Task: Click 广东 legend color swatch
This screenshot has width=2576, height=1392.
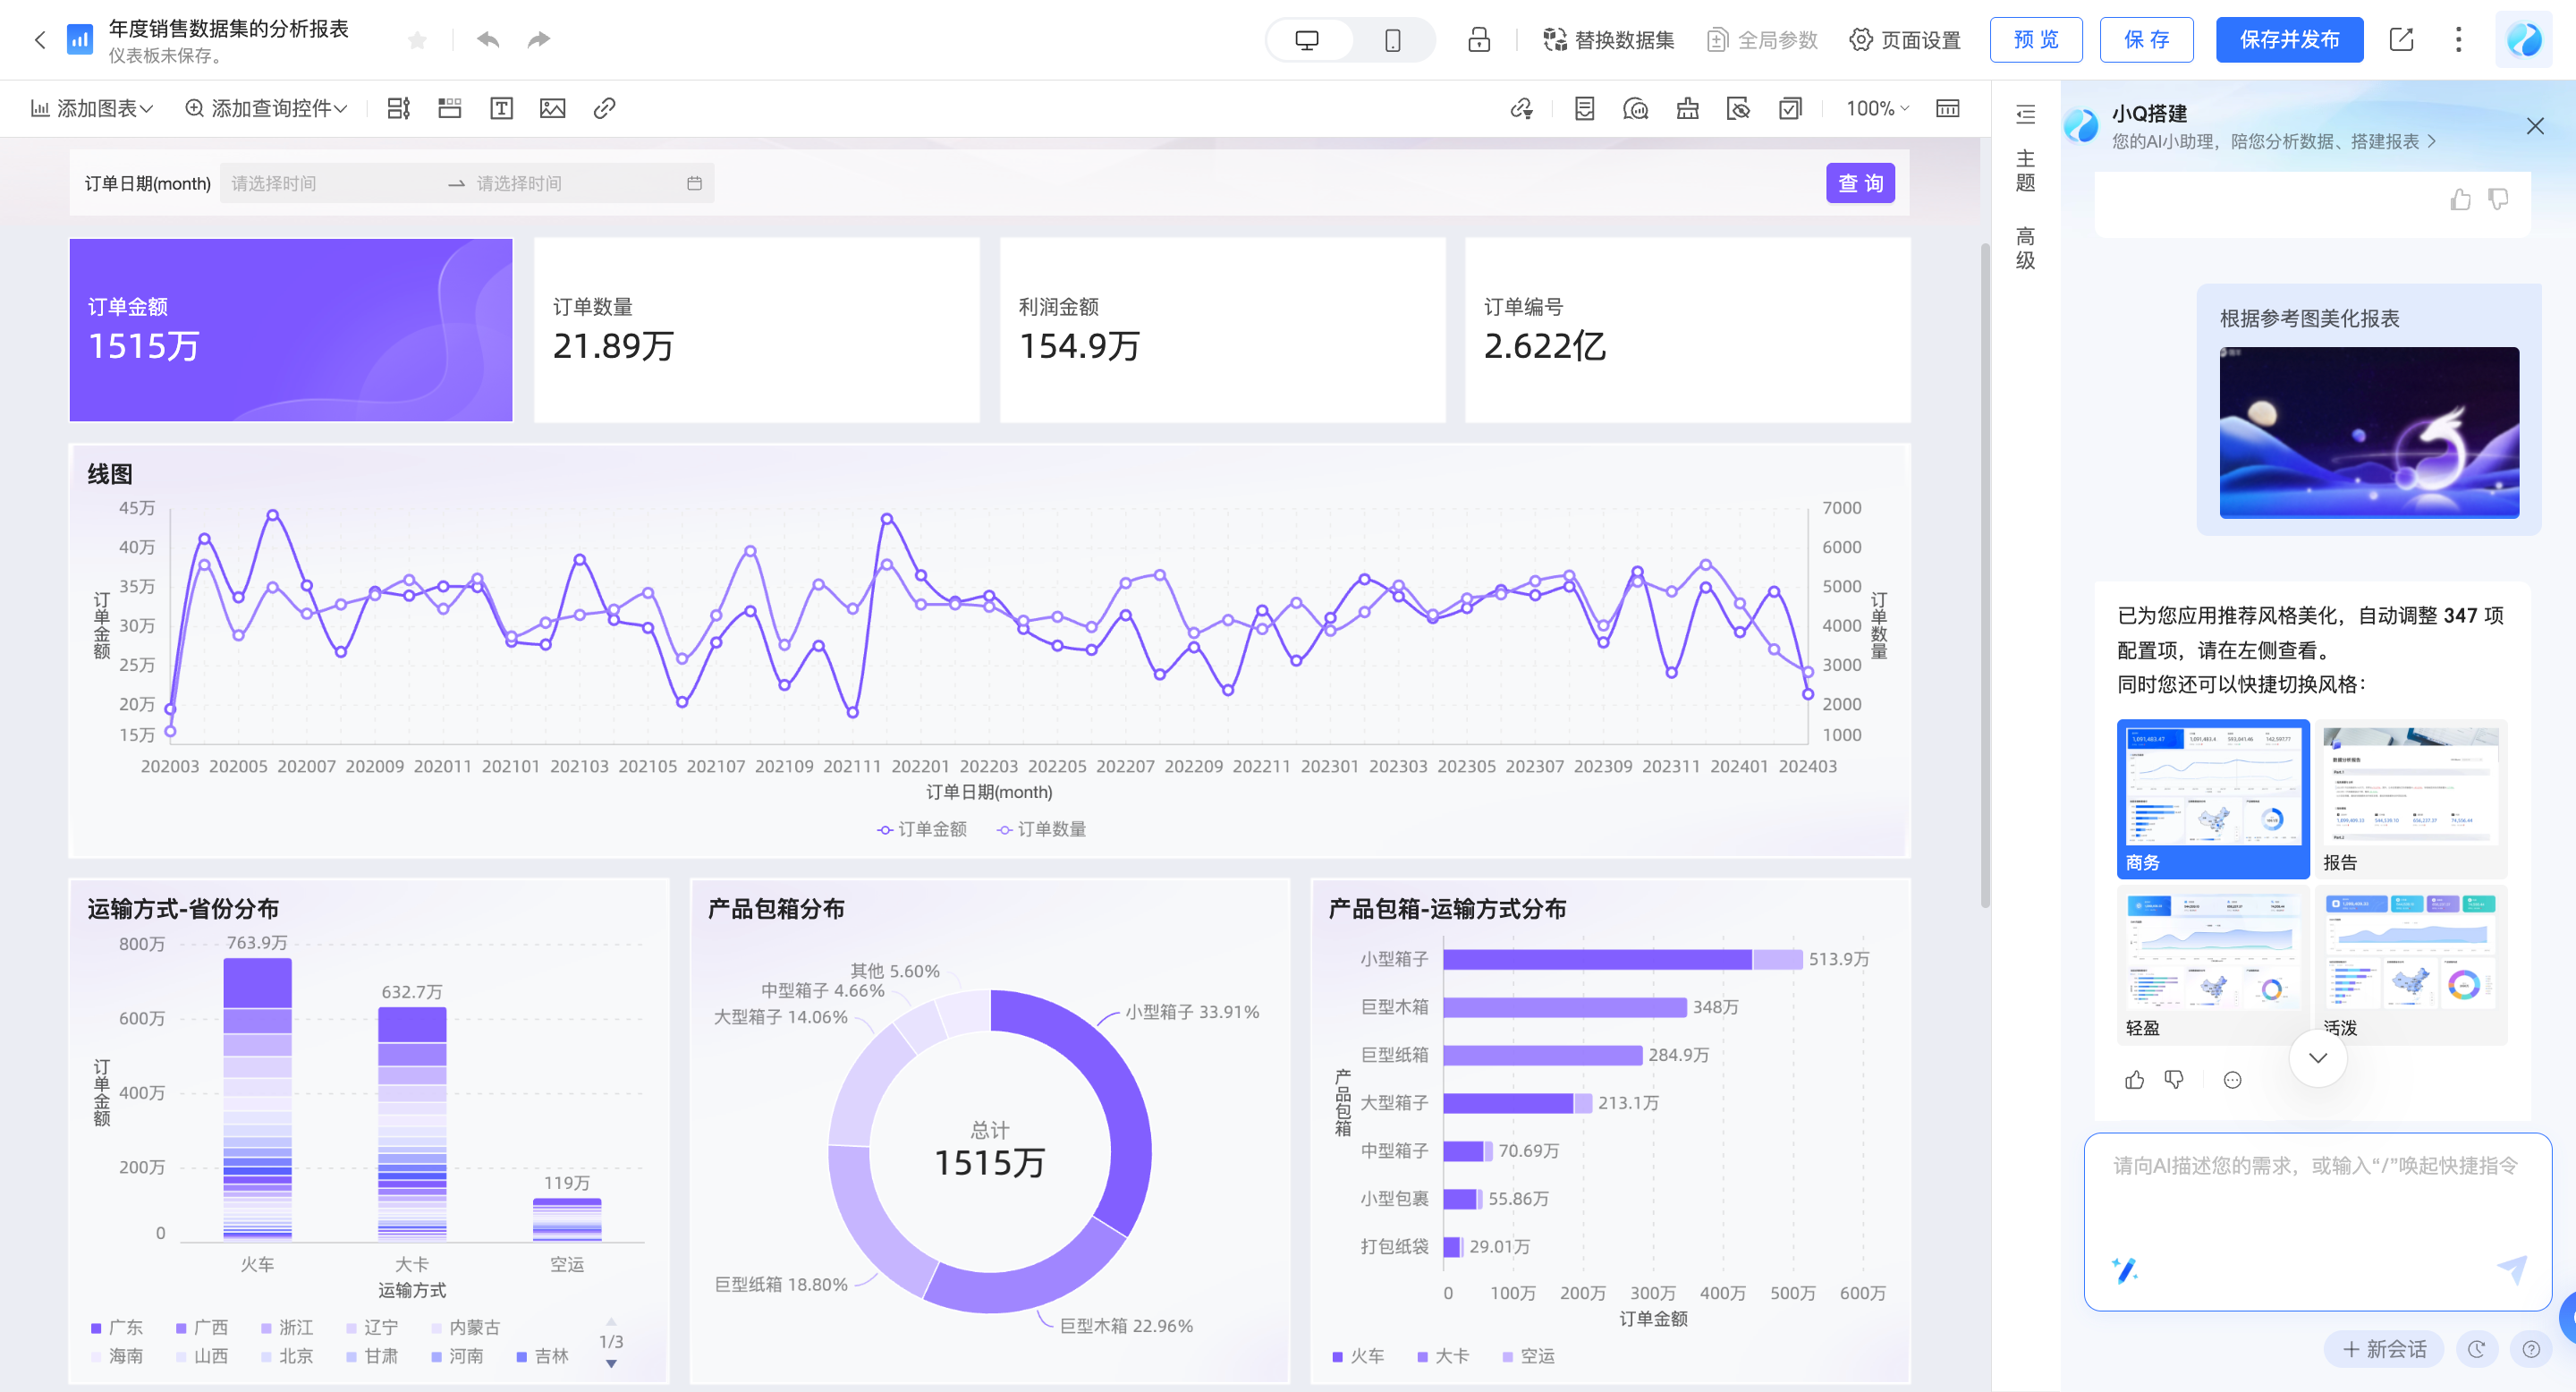Action: point(96,1328)
